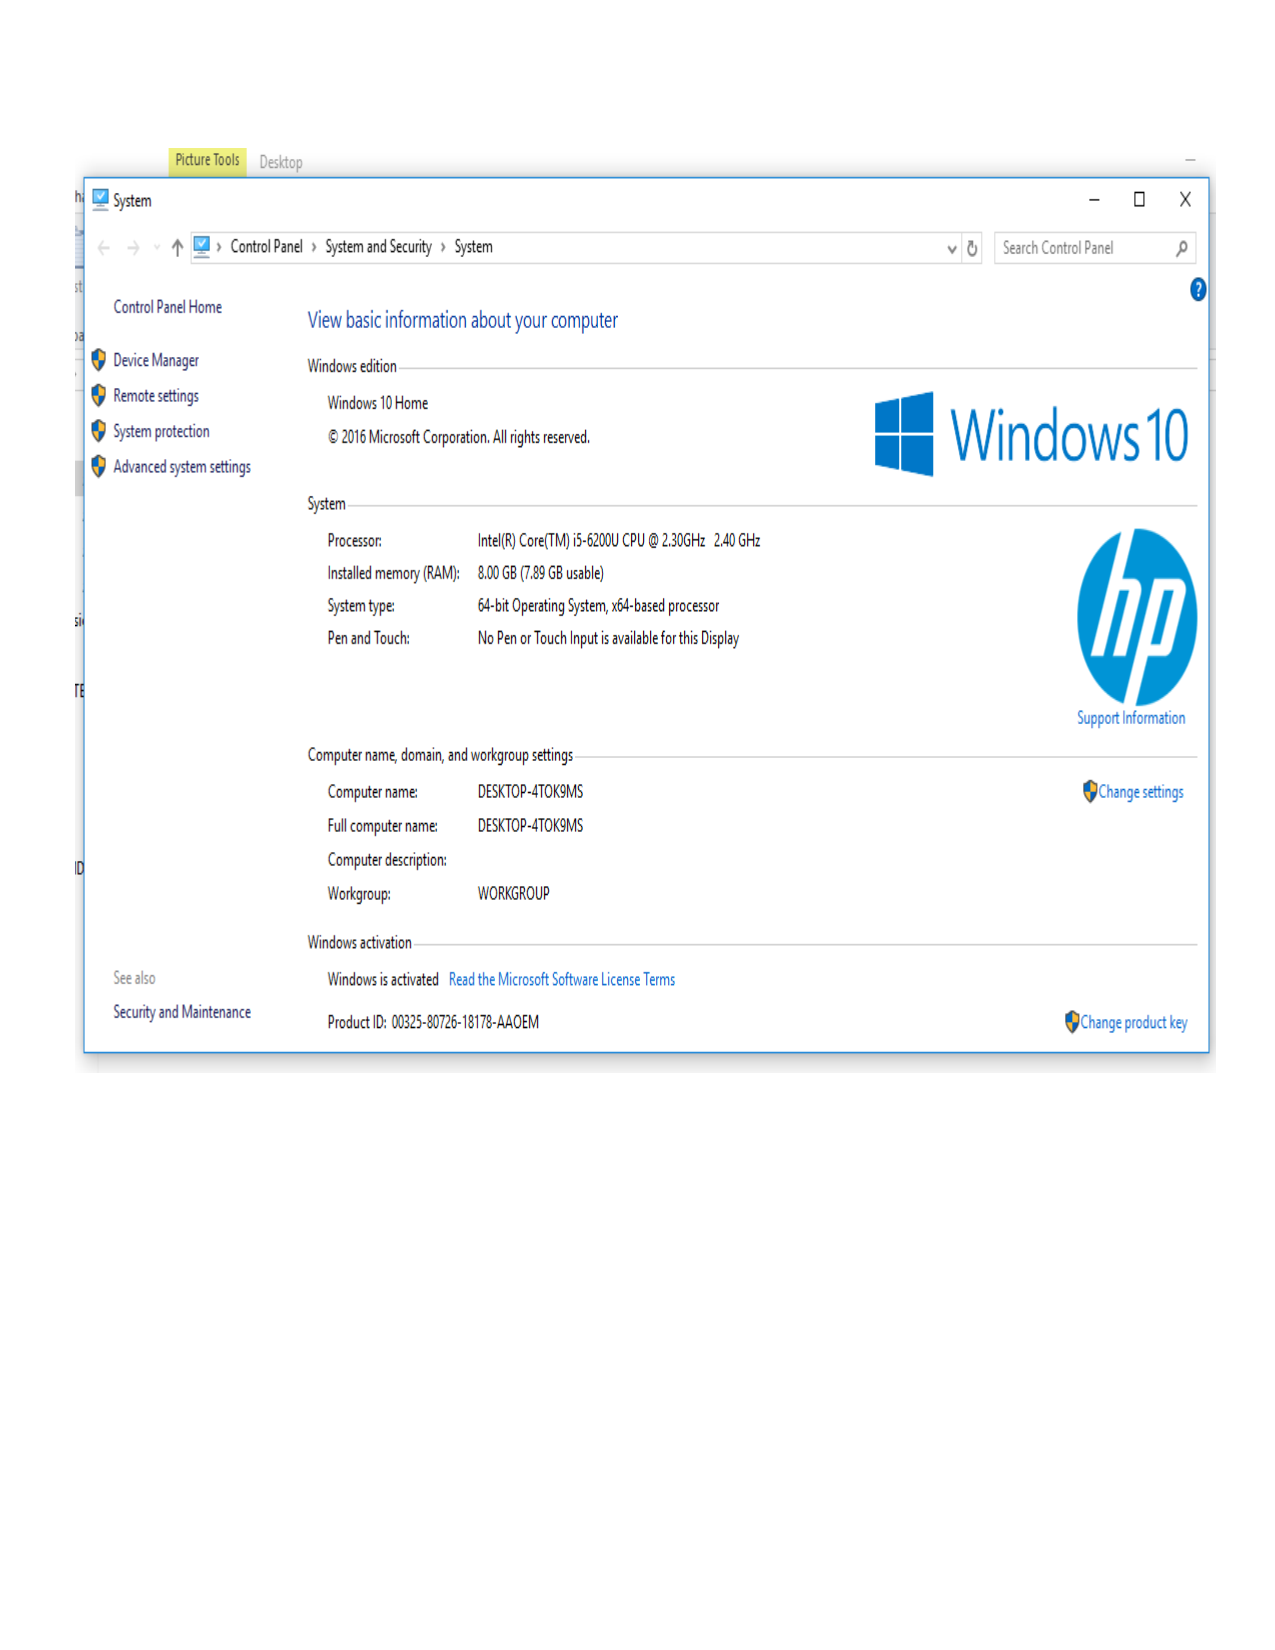
Task: Click the Computer name value DESKTOP-4TOK9MS
Action: (530, 792)
